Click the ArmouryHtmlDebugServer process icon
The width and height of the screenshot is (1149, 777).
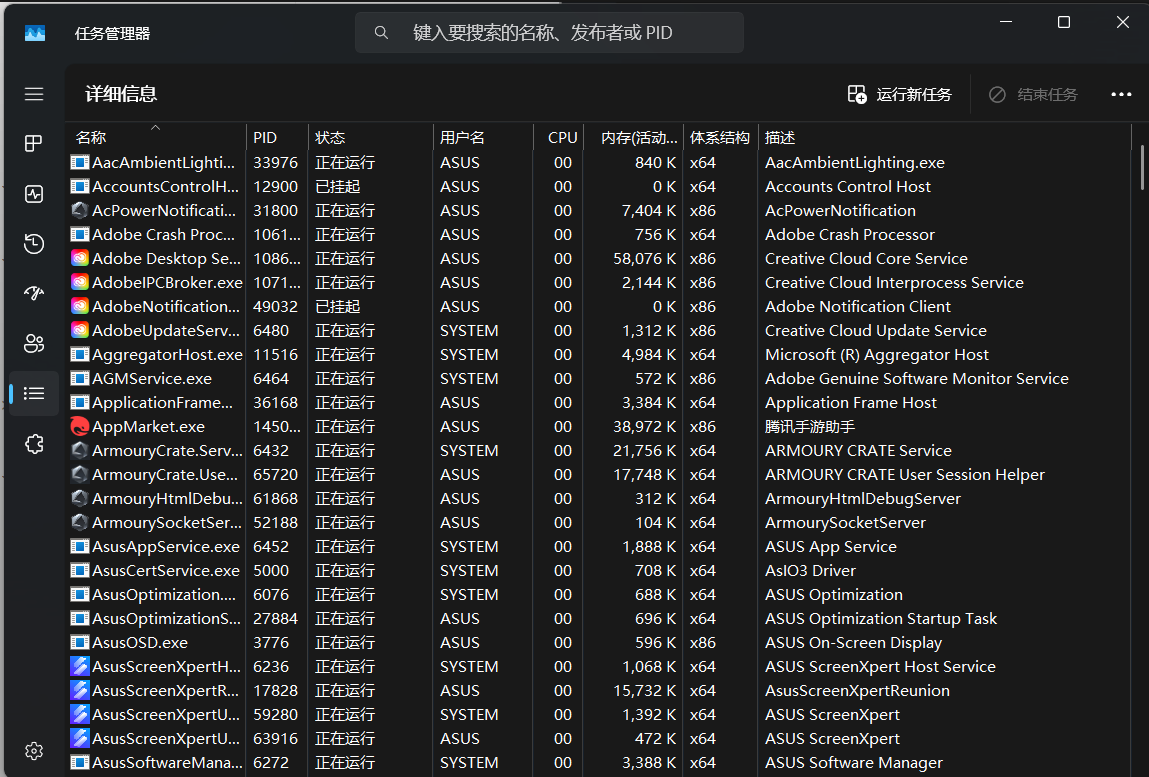coord(80,498)
